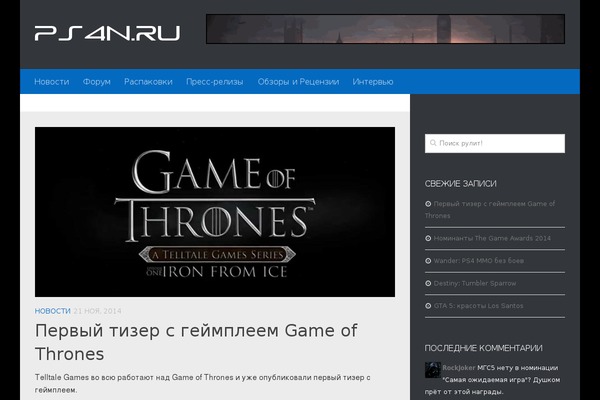Open recent post Первый тизер с геймплеем
The width and height of the screenshot is (600, 400).
click(x=490, y=209)
